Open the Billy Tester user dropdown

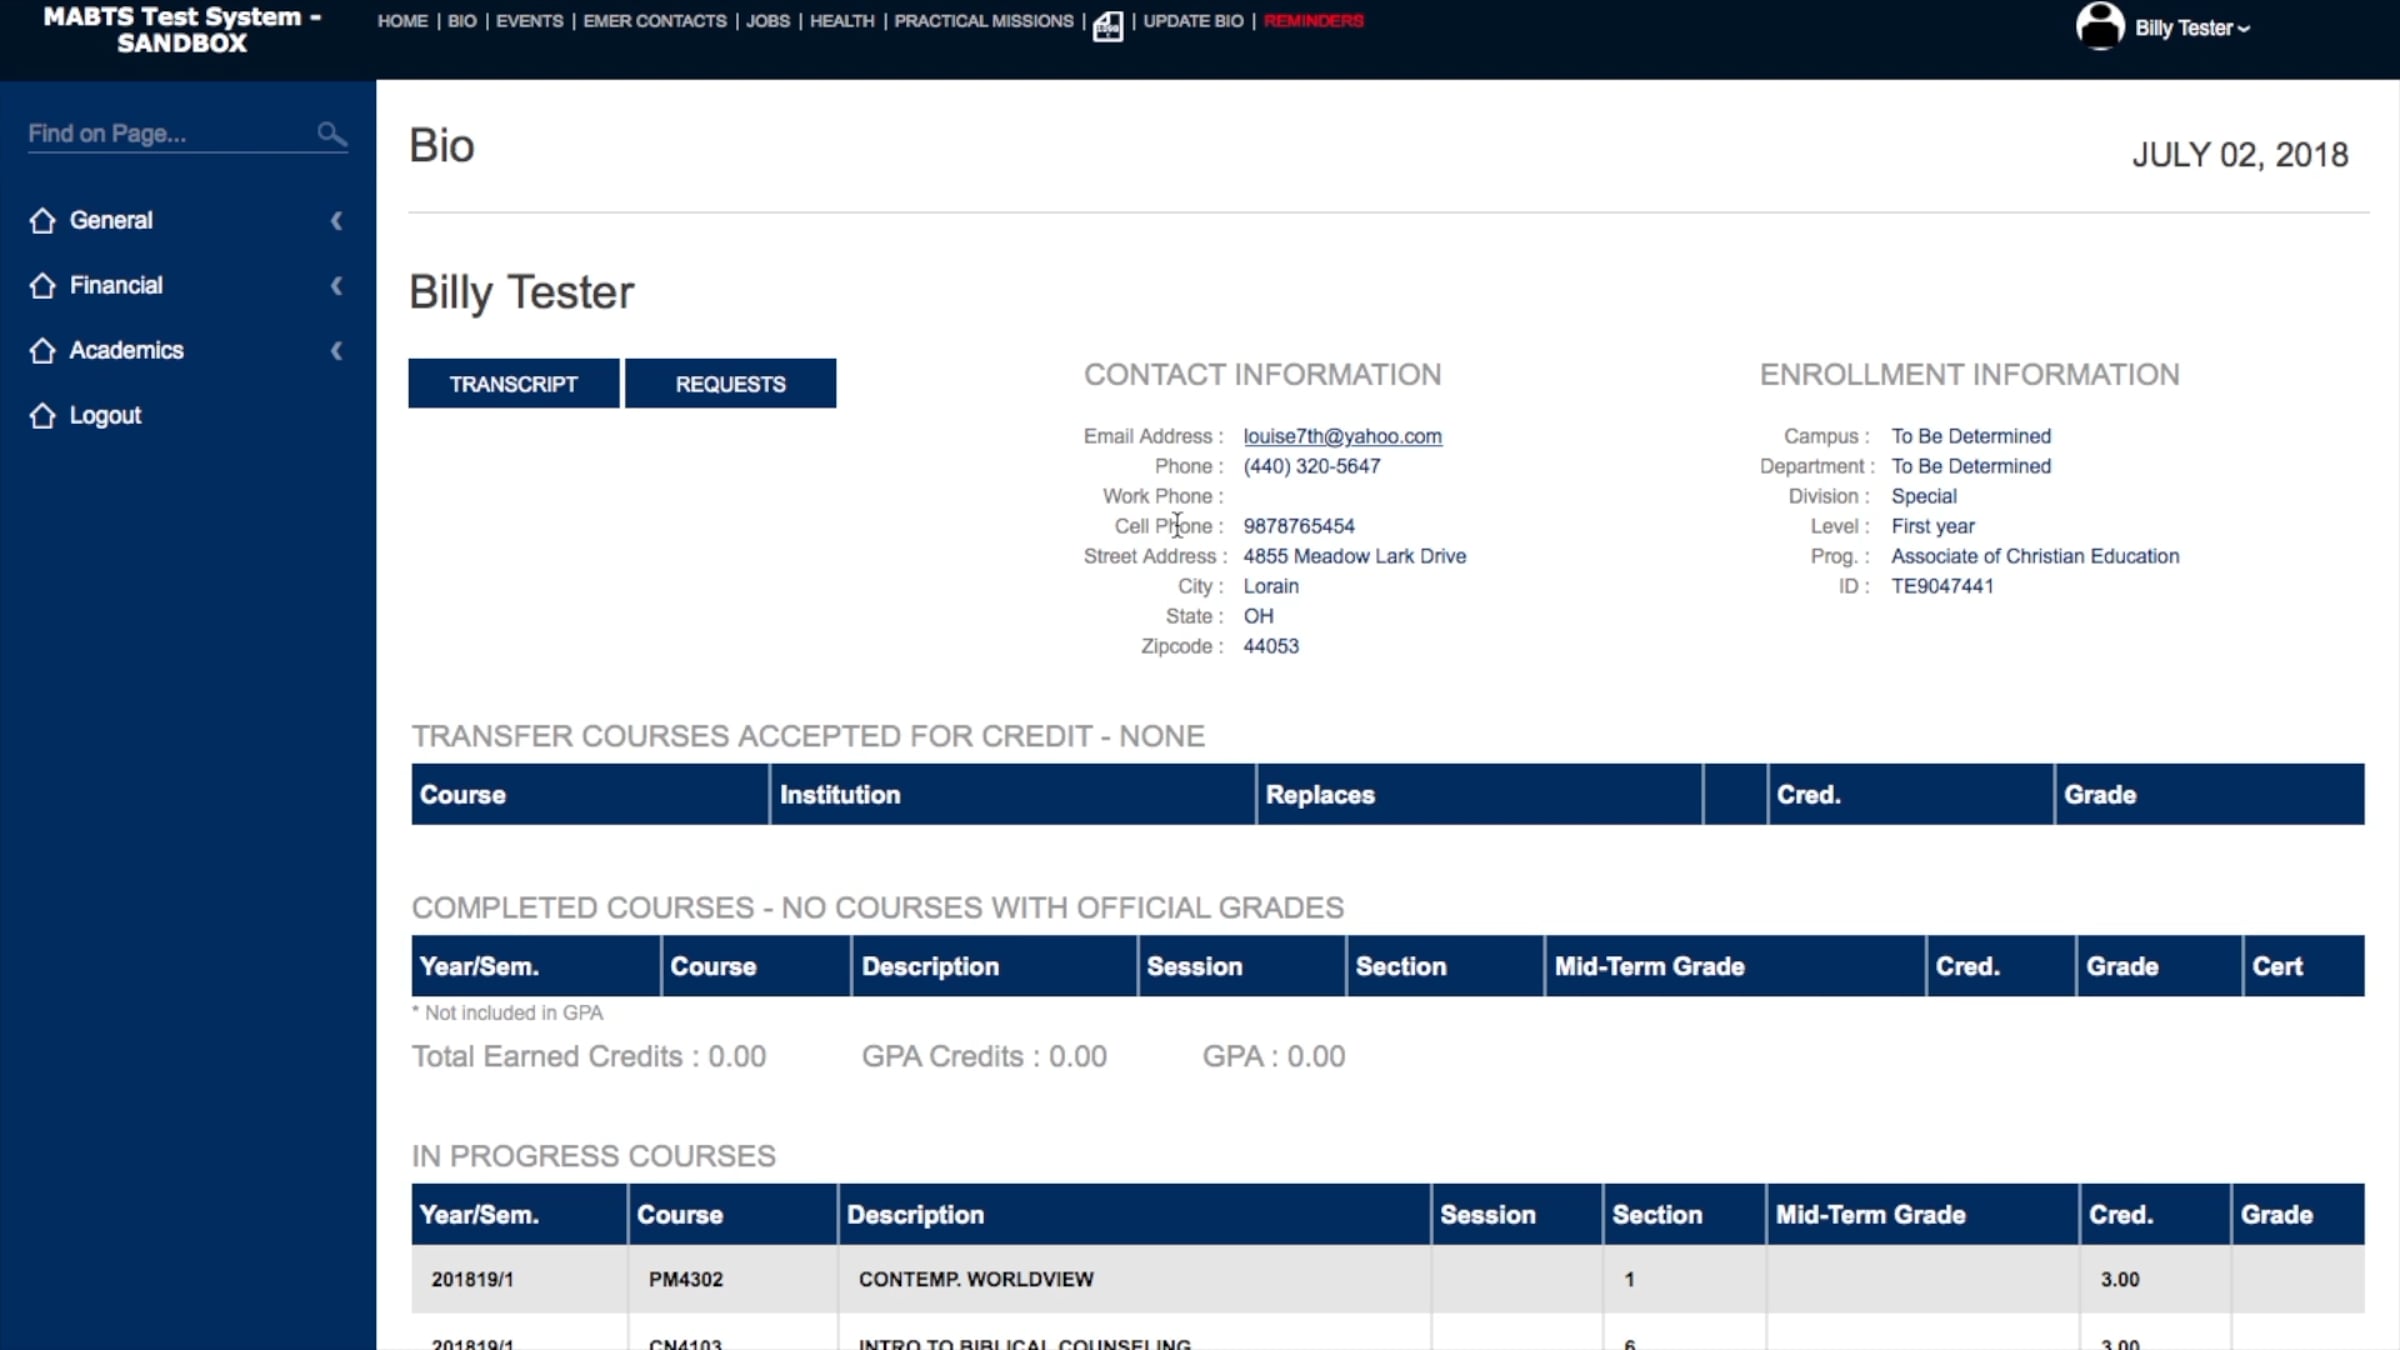click(x=2192, y=28)
